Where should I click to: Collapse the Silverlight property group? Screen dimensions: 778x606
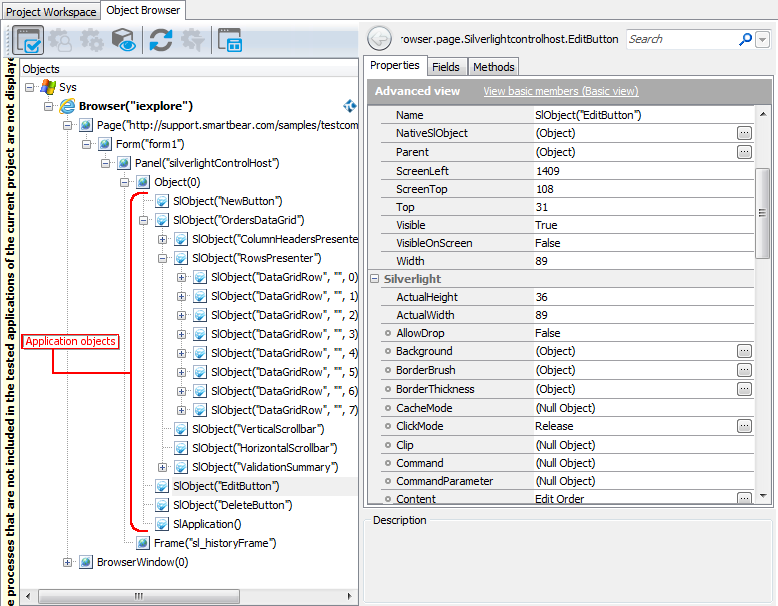(x=375, y=279)
